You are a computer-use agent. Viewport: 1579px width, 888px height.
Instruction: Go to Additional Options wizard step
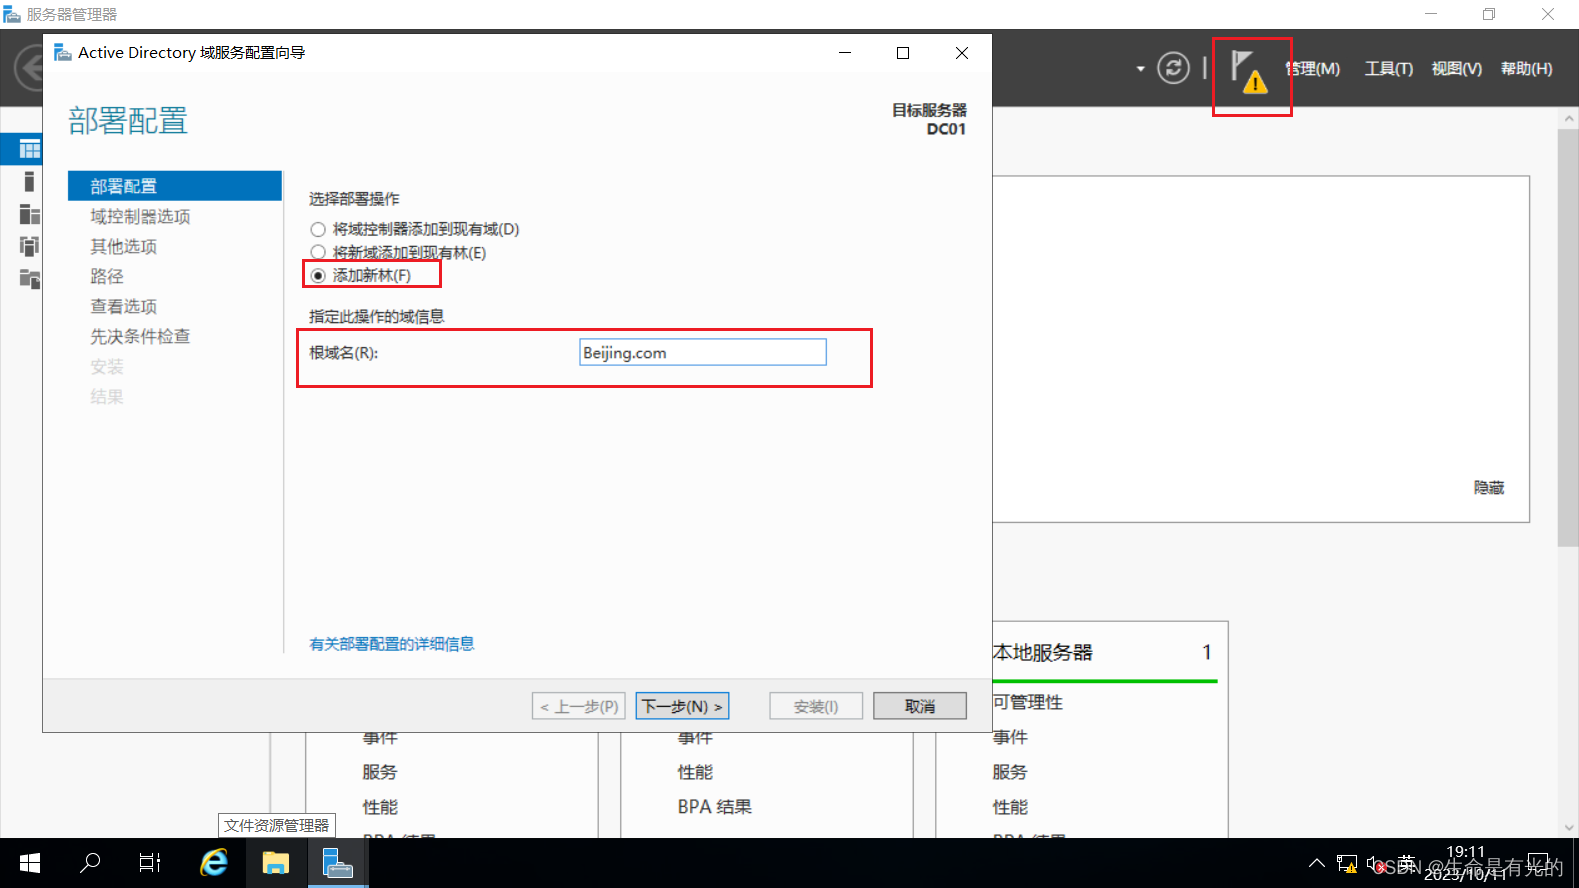click(x=124, y=246)
